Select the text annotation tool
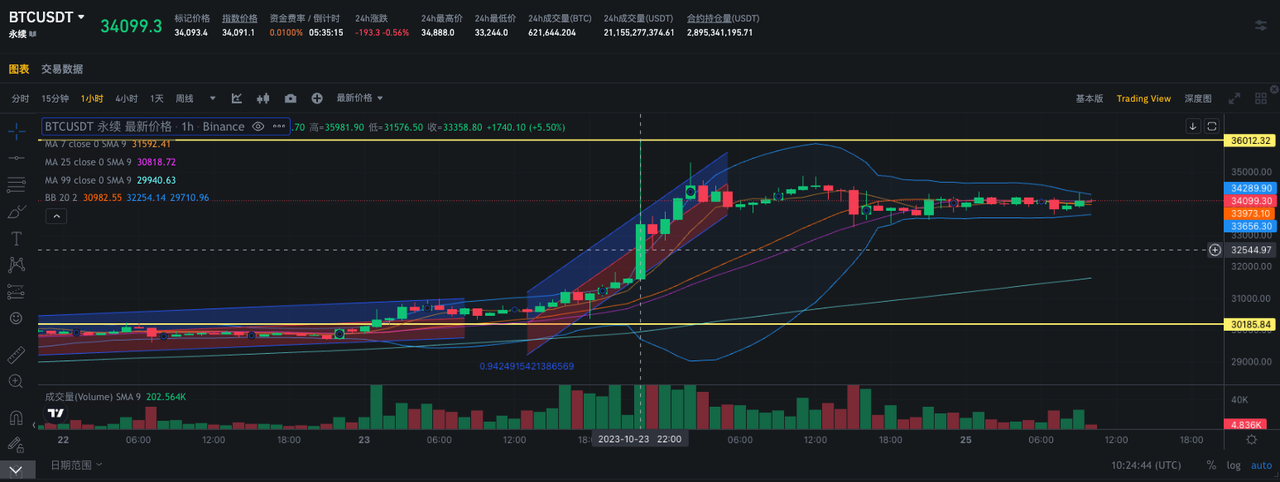 (x=16, y=238)
